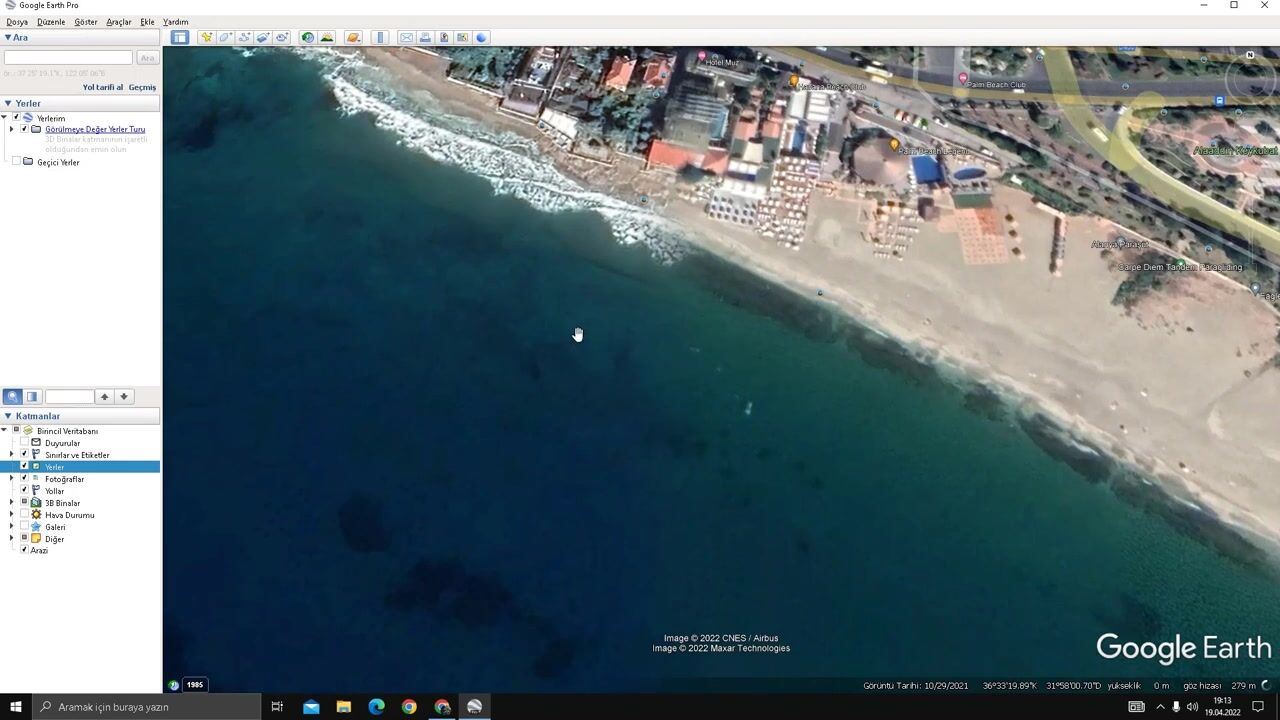
Task: Click the search input field in the Ara panel
Action: pyautogui.click(x=68, y=58)
